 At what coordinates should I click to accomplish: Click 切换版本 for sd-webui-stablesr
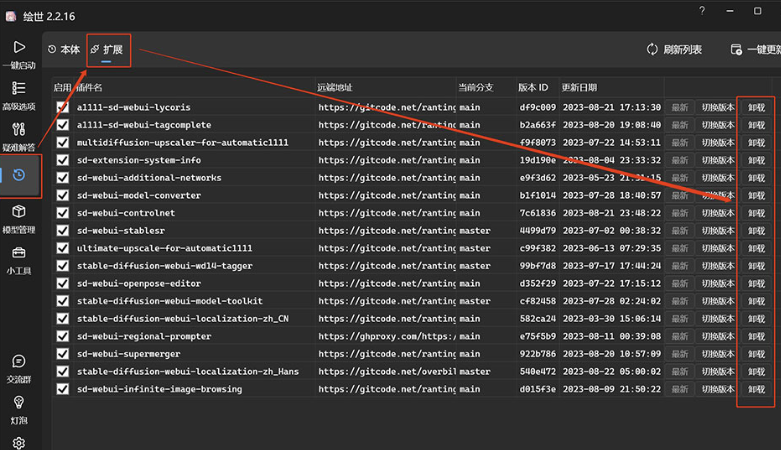coord(718,230)
